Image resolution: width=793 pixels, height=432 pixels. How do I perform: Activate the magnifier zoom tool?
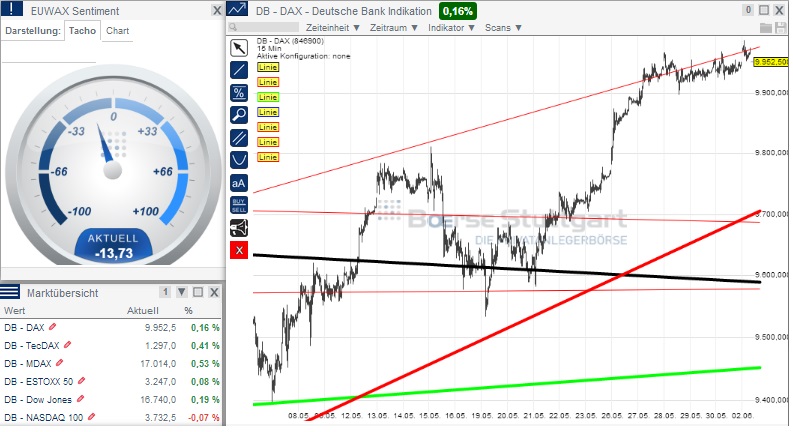coord(239,115)
